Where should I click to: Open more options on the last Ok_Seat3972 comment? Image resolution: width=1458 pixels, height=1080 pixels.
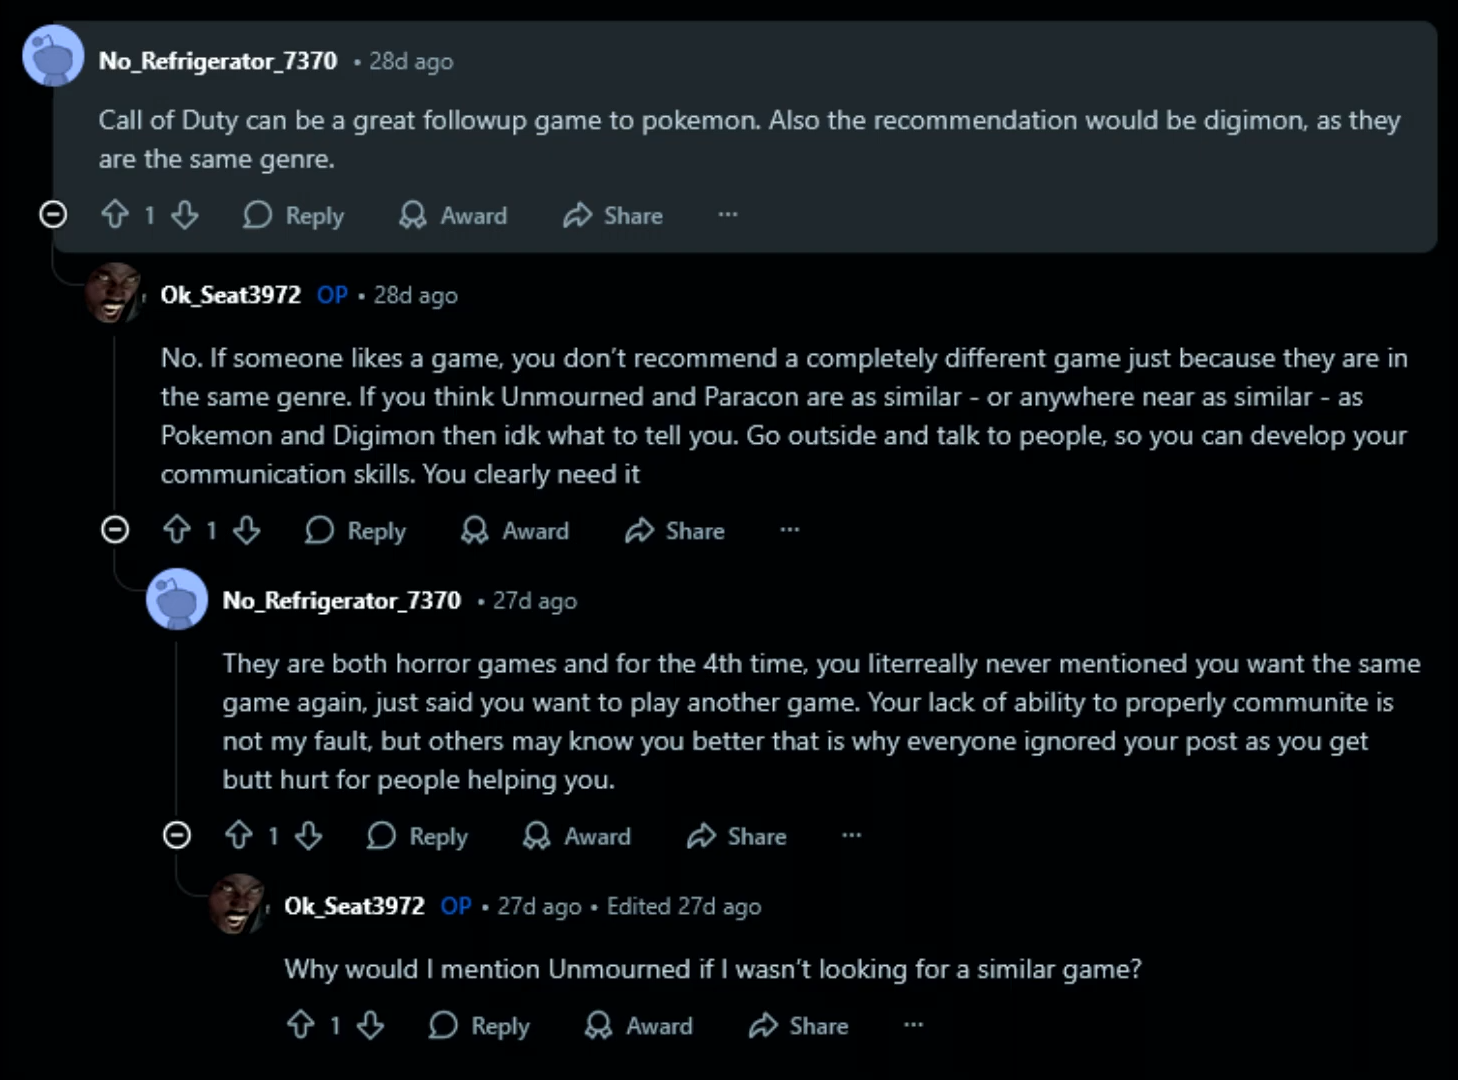click(914, 1024)
